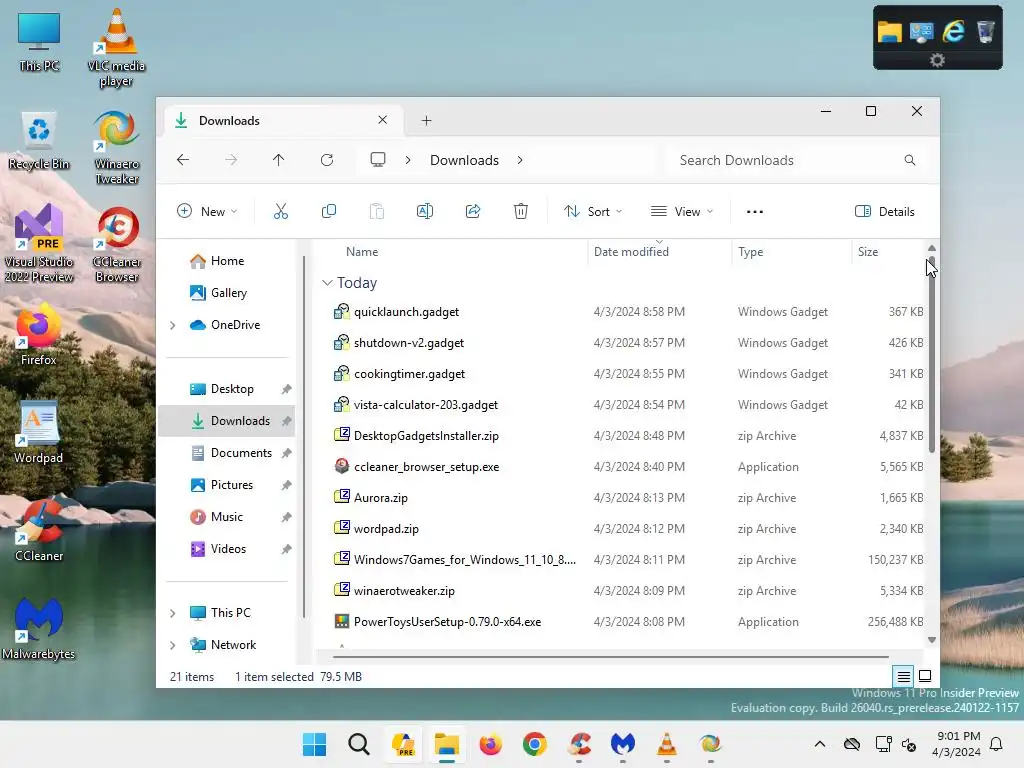Open clock and date in taskbar

957,744
